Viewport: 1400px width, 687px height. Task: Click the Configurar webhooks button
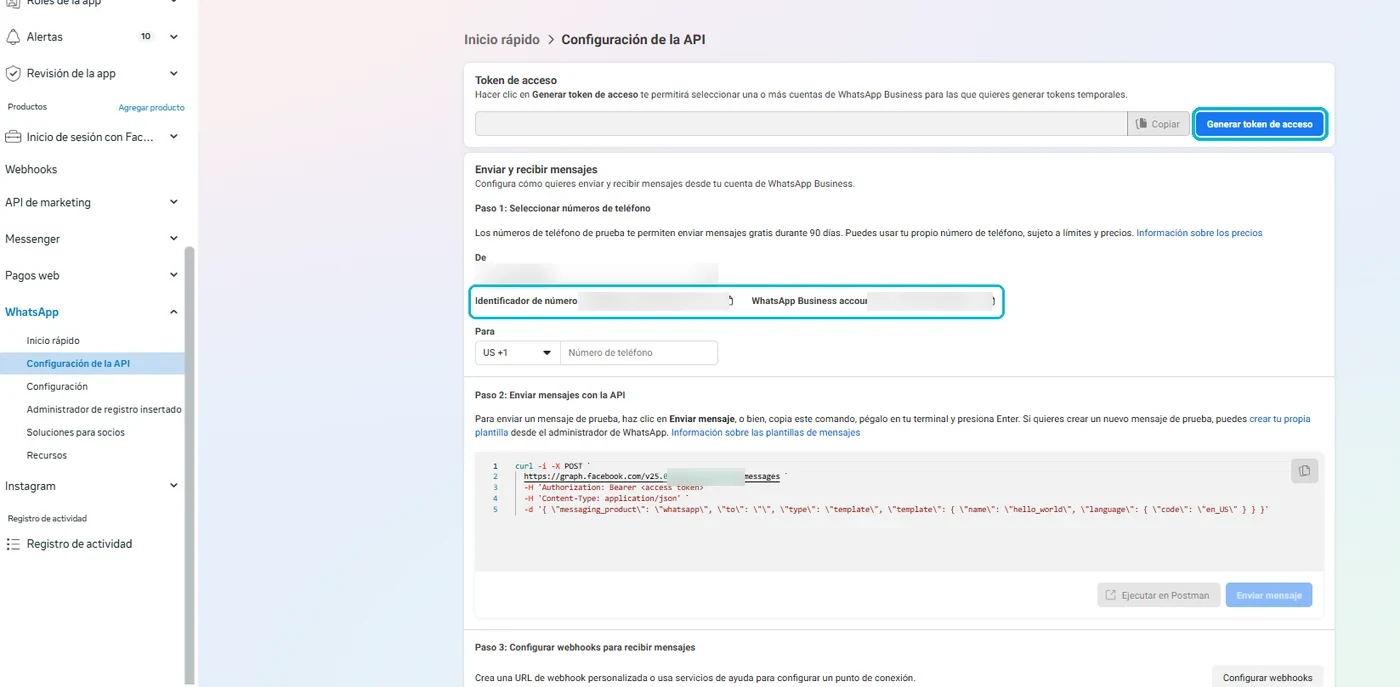(1268, 678)
